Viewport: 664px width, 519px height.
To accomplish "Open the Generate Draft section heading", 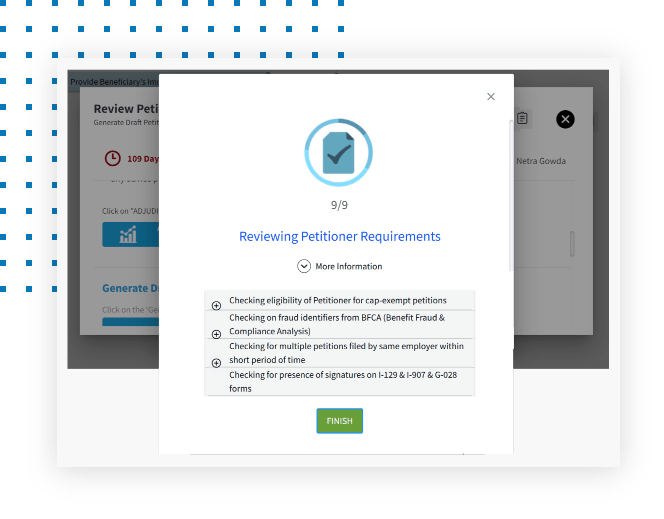I will pyautogui.click(x=130, y=288).
